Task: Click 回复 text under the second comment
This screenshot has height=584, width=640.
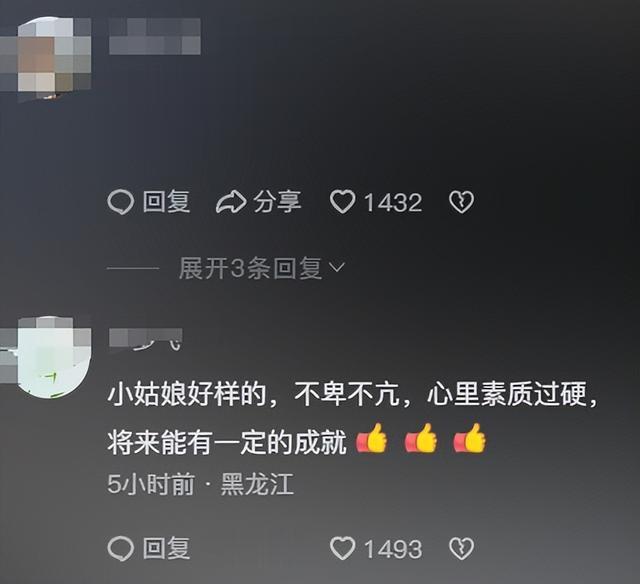Action: coord(167,548)
